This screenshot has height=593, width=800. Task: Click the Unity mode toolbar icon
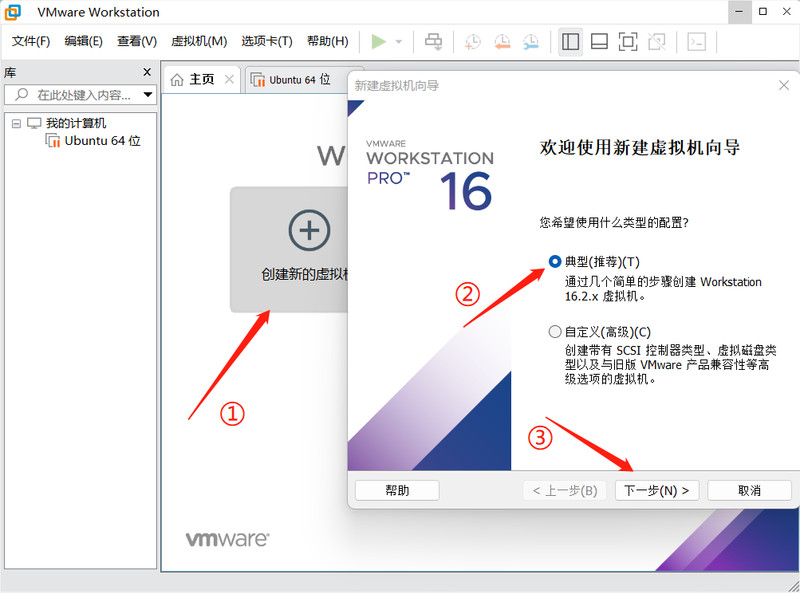point(657,42)
